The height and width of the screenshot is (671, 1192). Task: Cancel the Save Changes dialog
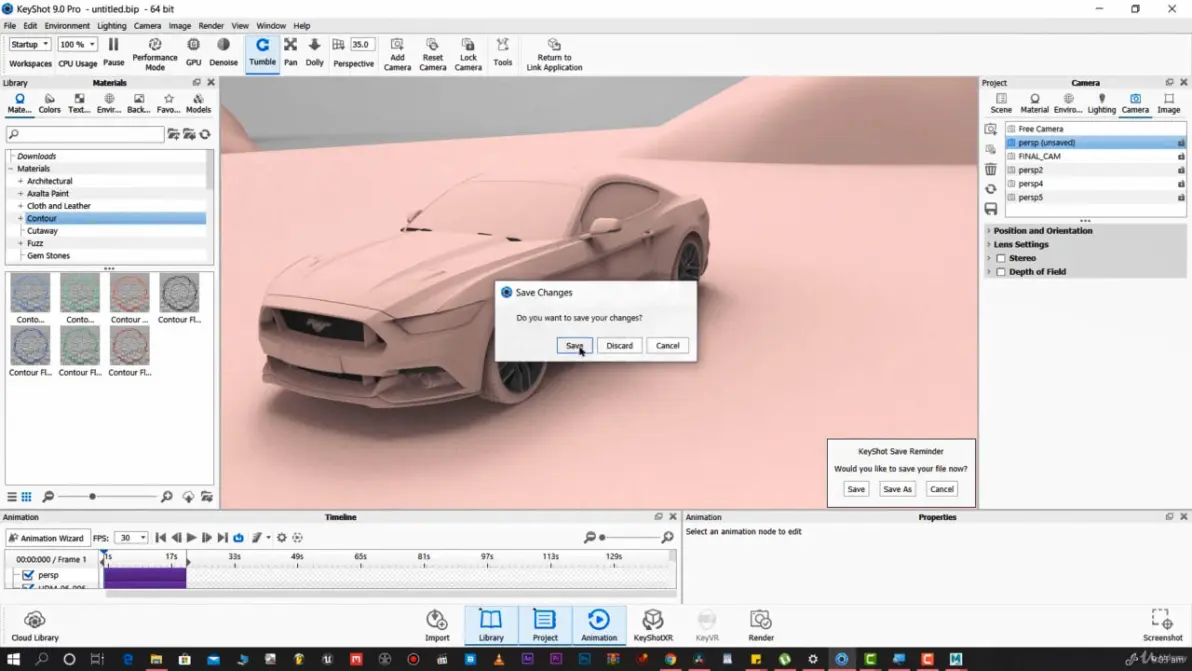(667, 346)
